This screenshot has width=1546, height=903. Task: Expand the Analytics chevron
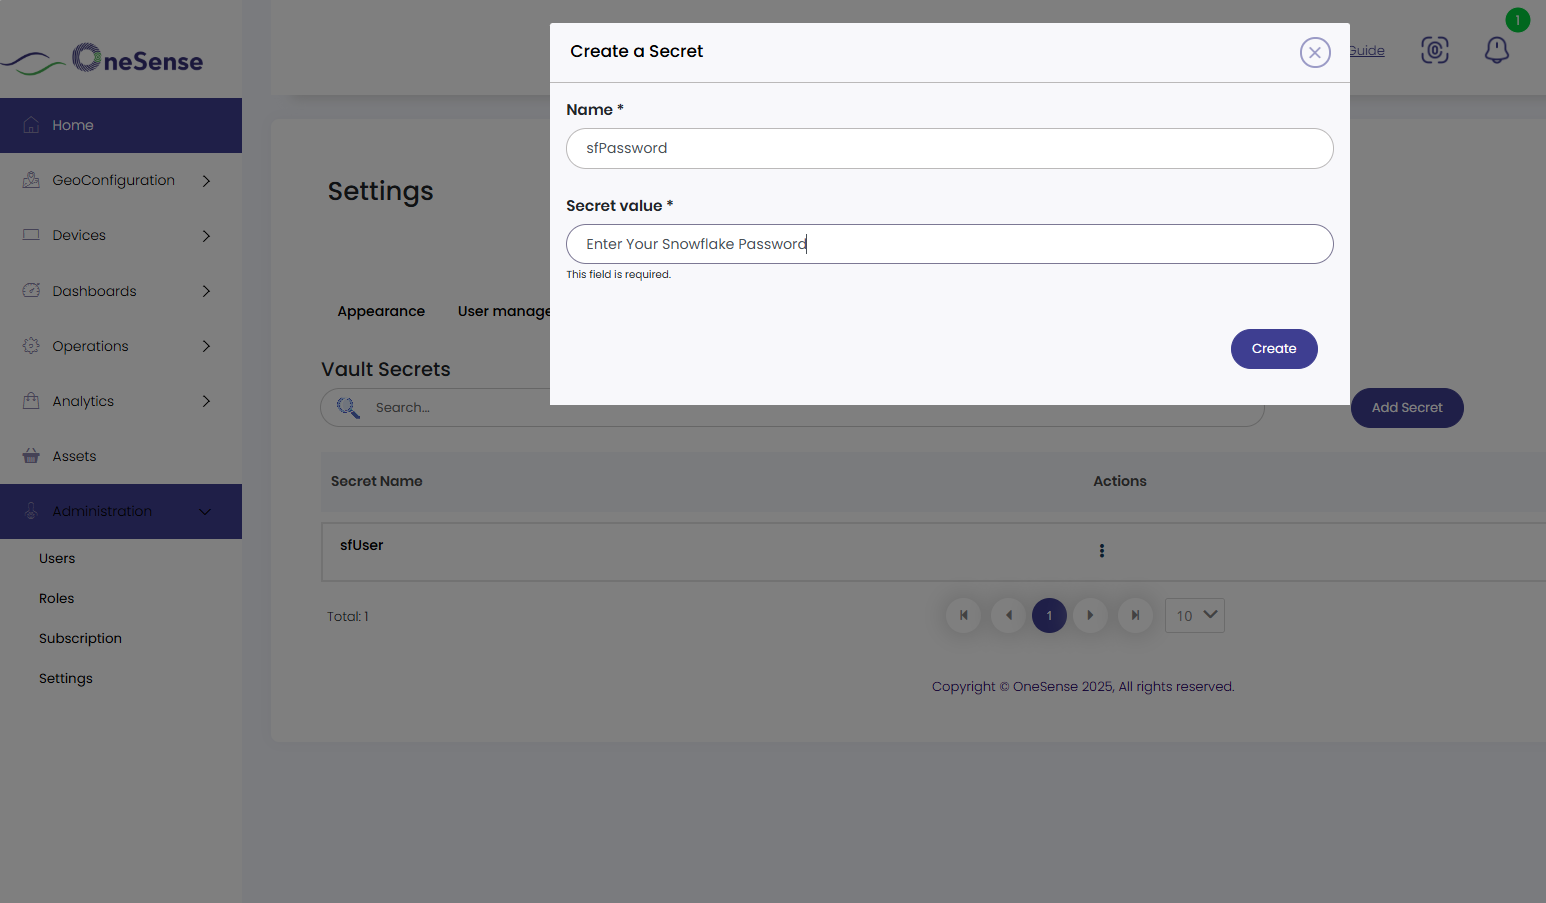pyautogui.click(x=206, y=401)
